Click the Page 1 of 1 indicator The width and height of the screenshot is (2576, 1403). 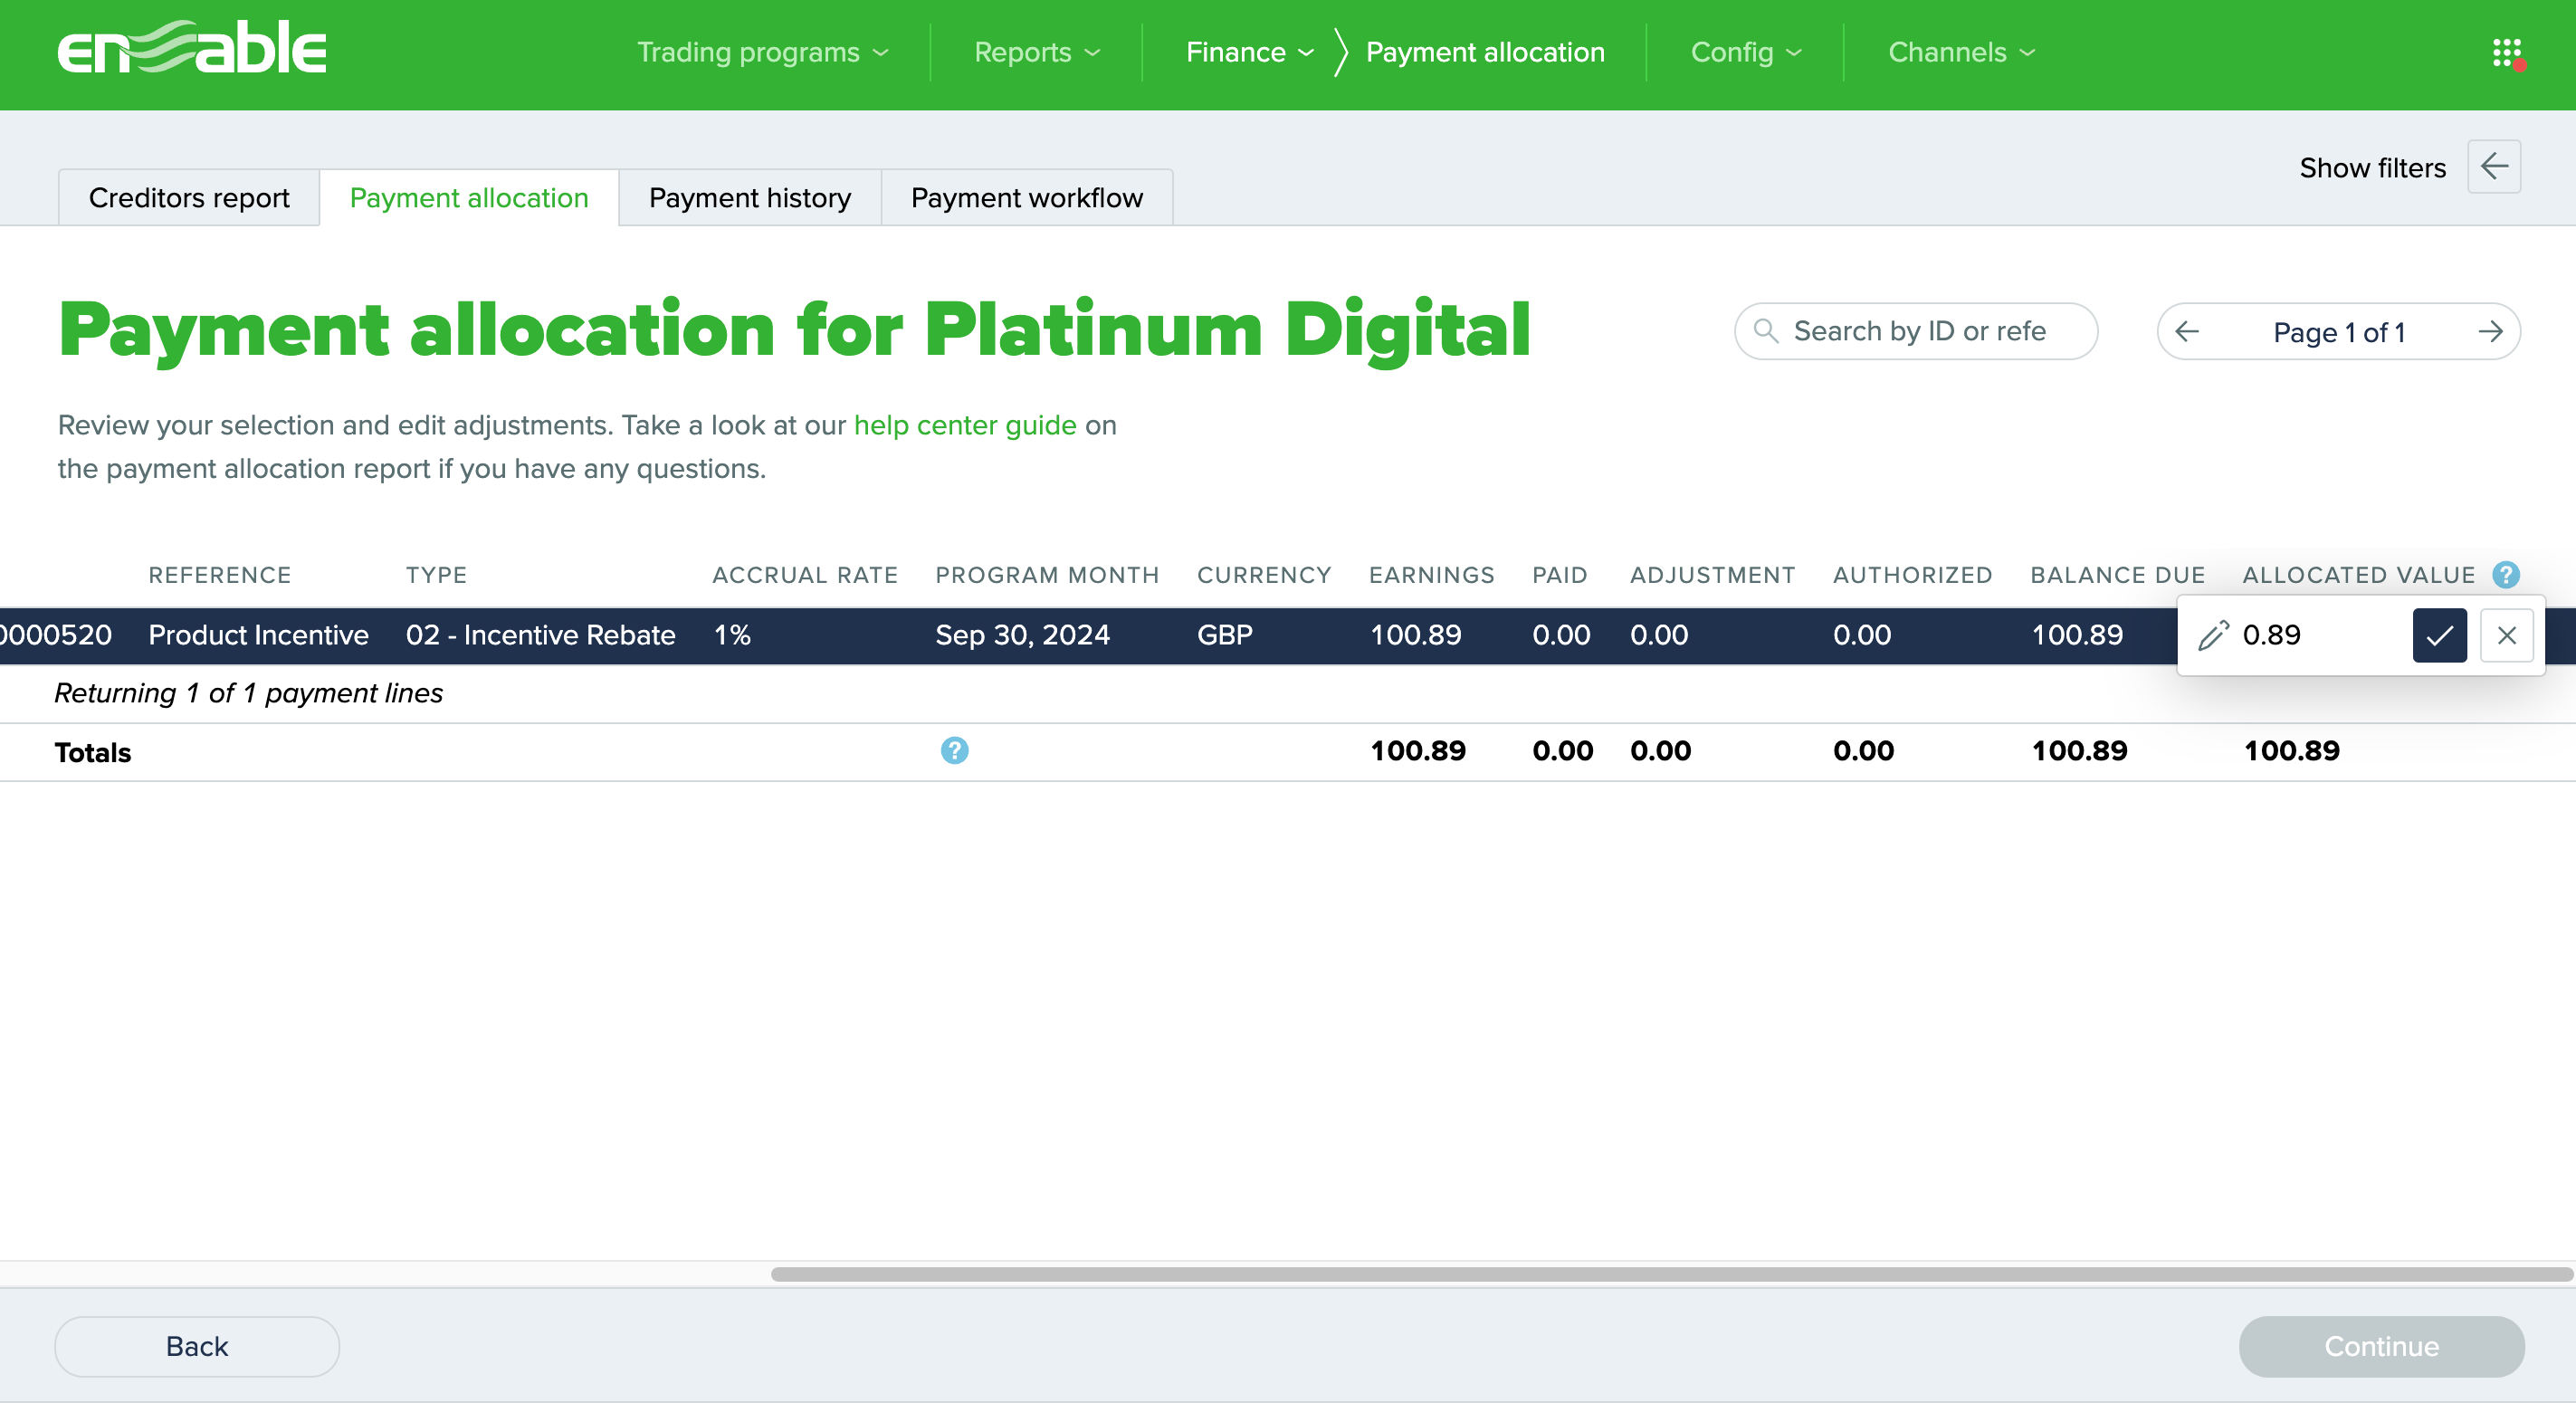coord(2338,332)
